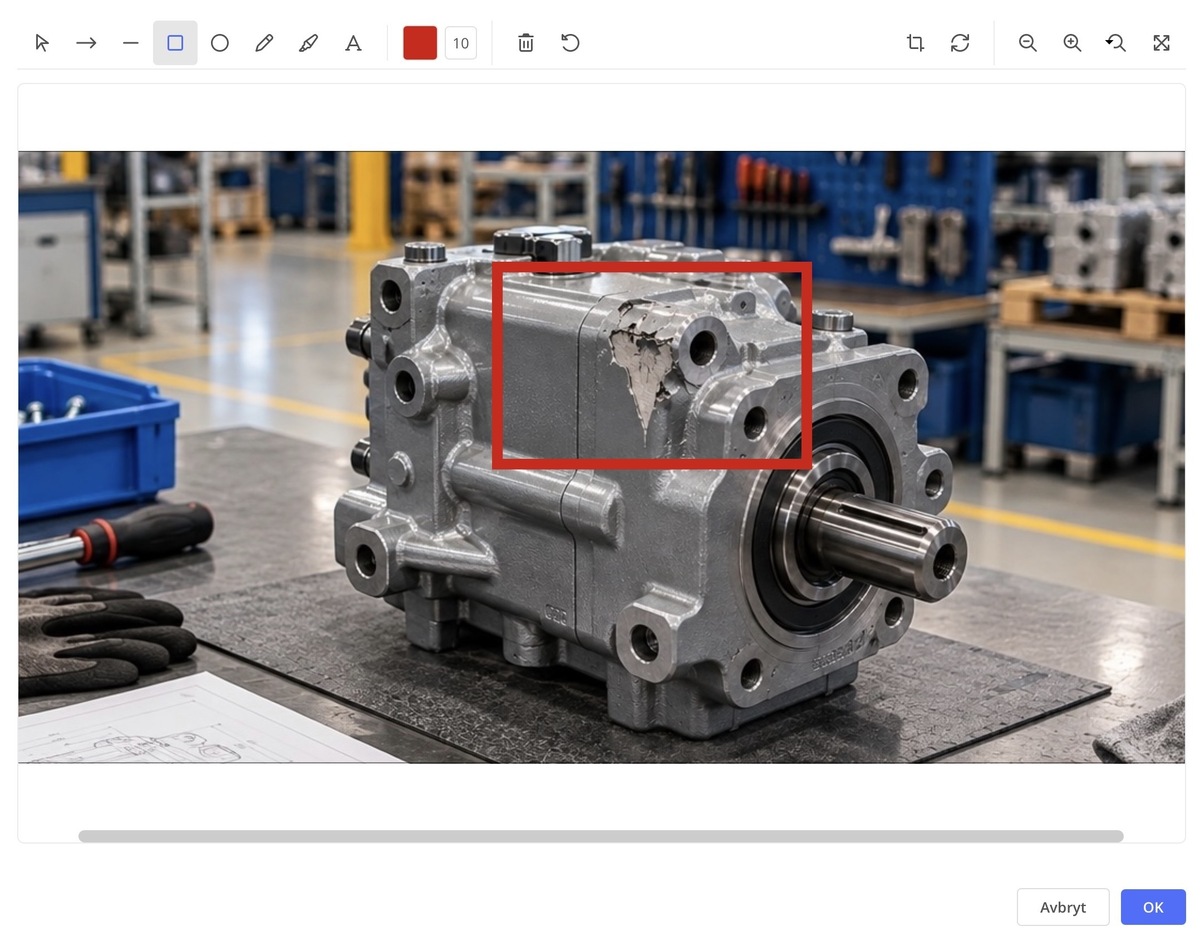This screenshot has height=941, width=1200.
Task: Reset zoom with the magnifier arrow icon
Action: (x=1116, y=43)
